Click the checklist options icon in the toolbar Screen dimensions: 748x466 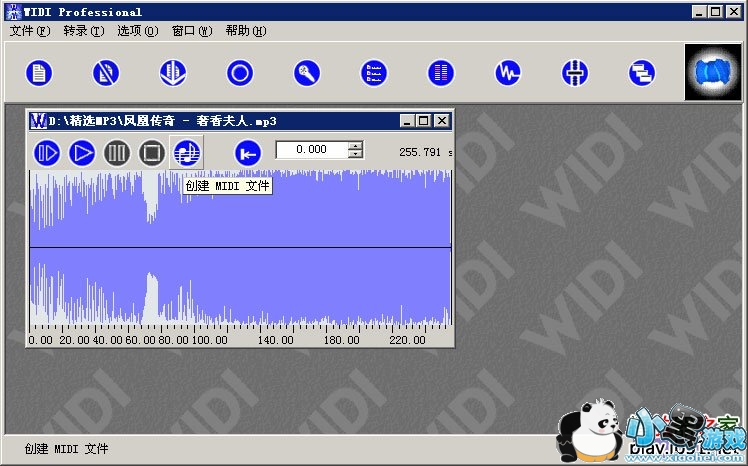click(x=374, y=73)
